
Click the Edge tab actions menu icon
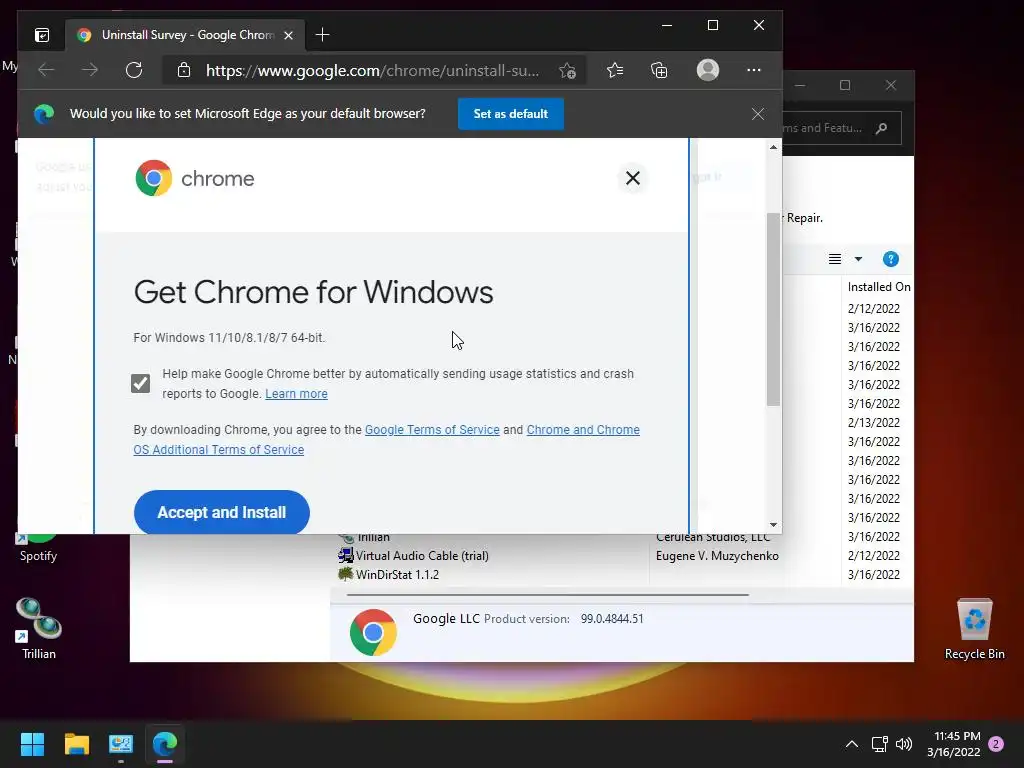click(x=42, y=35)
